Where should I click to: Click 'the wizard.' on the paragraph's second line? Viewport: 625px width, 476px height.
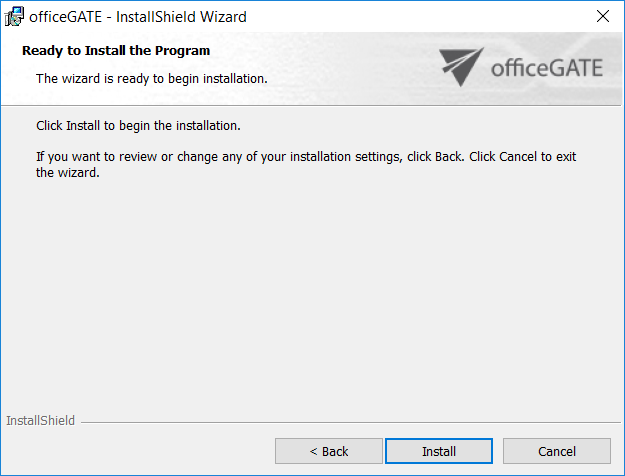click(68, 172)
